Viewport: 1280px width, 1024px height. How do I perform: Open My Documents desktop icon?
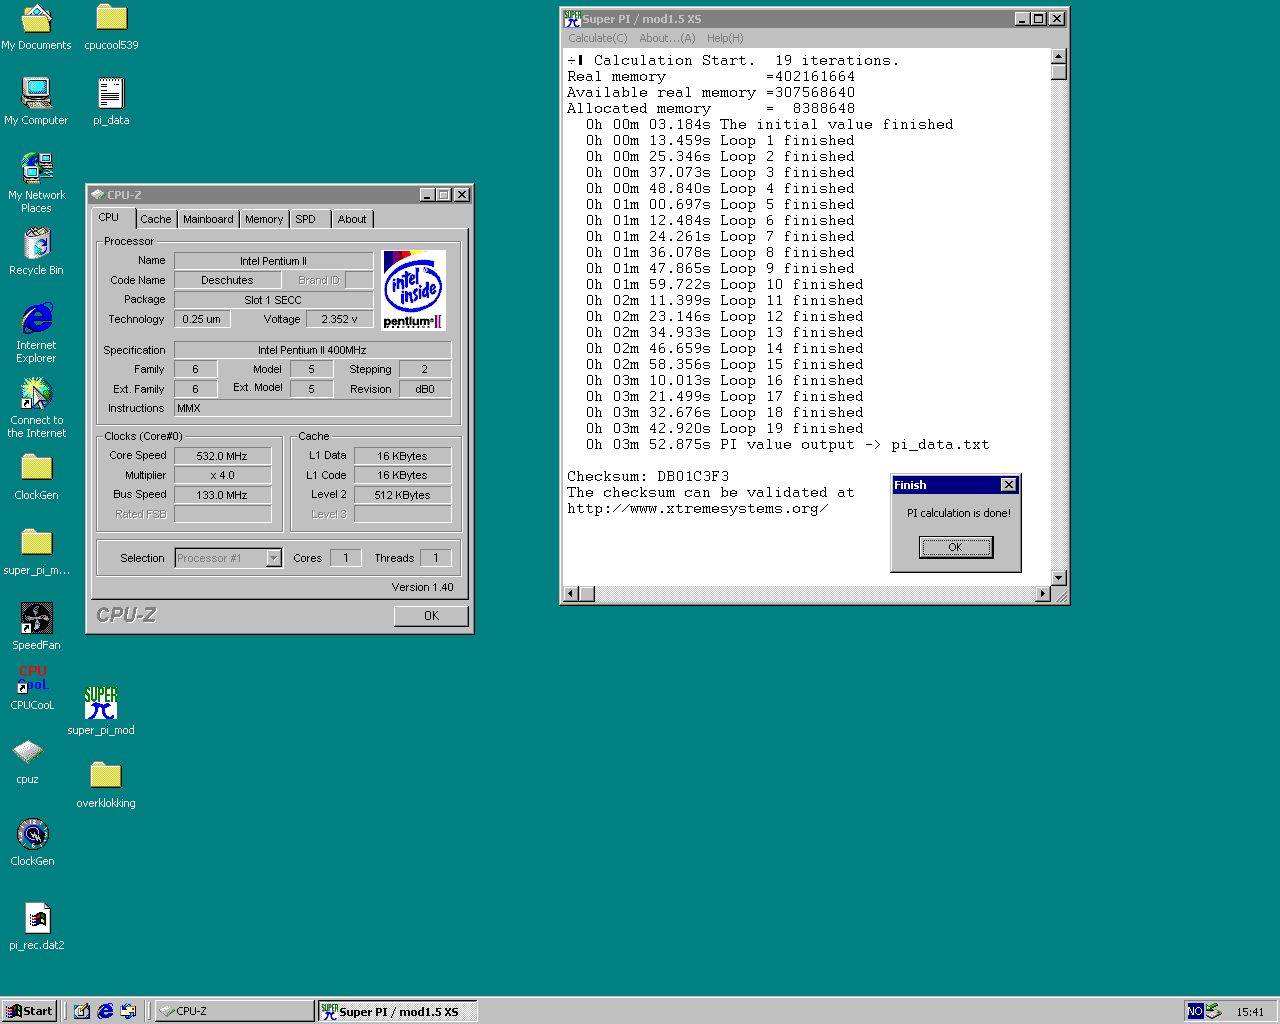tap(36, 27)
